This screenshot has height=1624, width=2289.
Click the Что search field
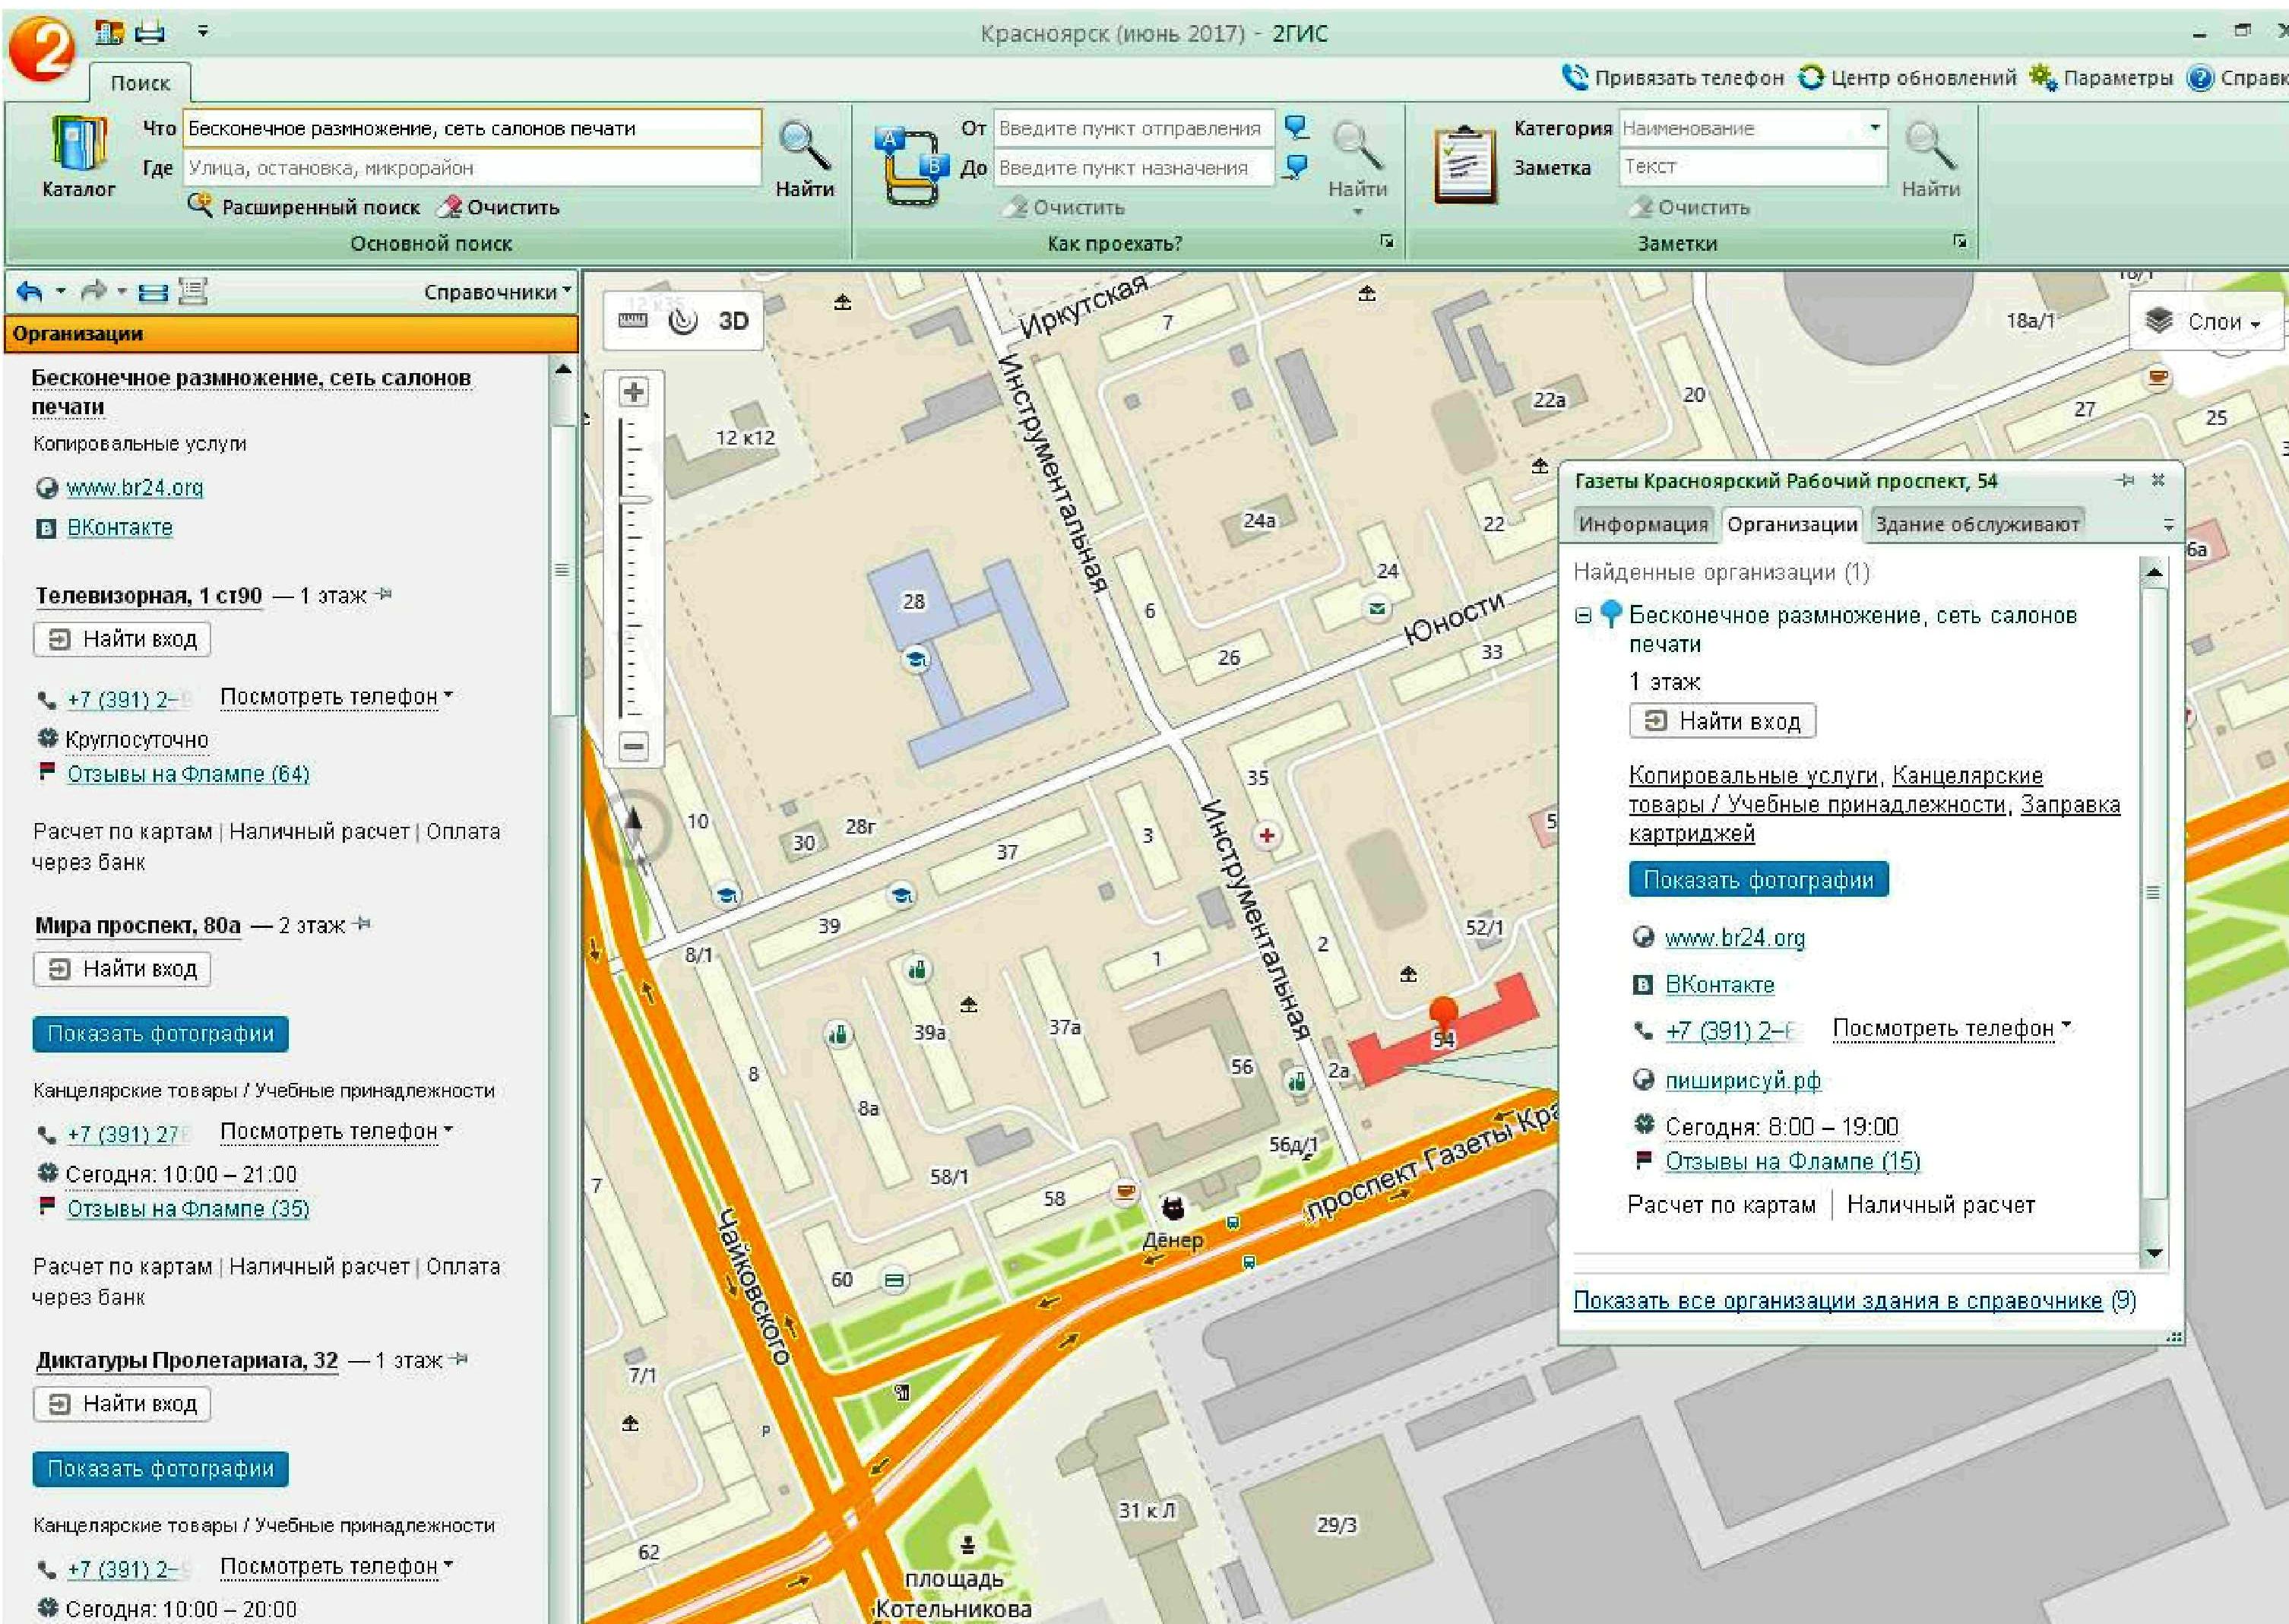(x=472, y=128)
